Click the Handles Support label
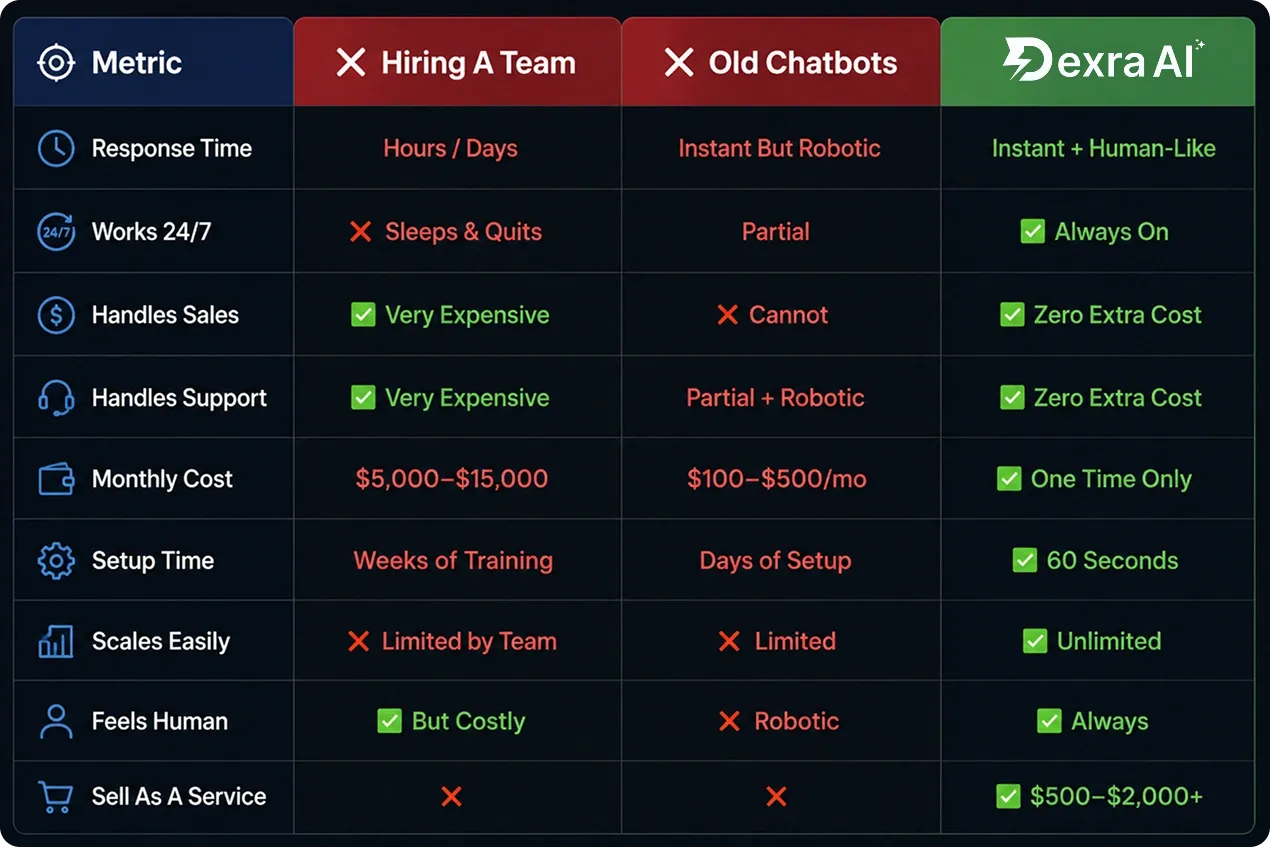The width and height of the screenshot is (1270, 847). [180, 398]
